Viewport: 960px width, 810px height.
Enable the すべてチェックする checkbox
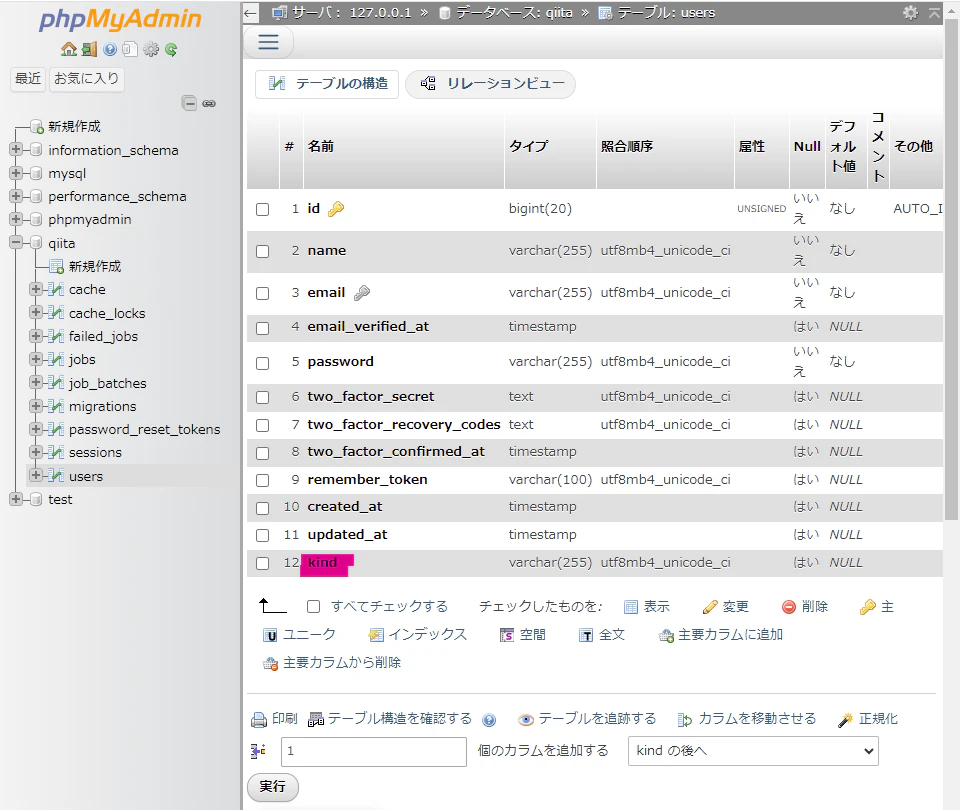pyautogui.click(x=313, y=607)
